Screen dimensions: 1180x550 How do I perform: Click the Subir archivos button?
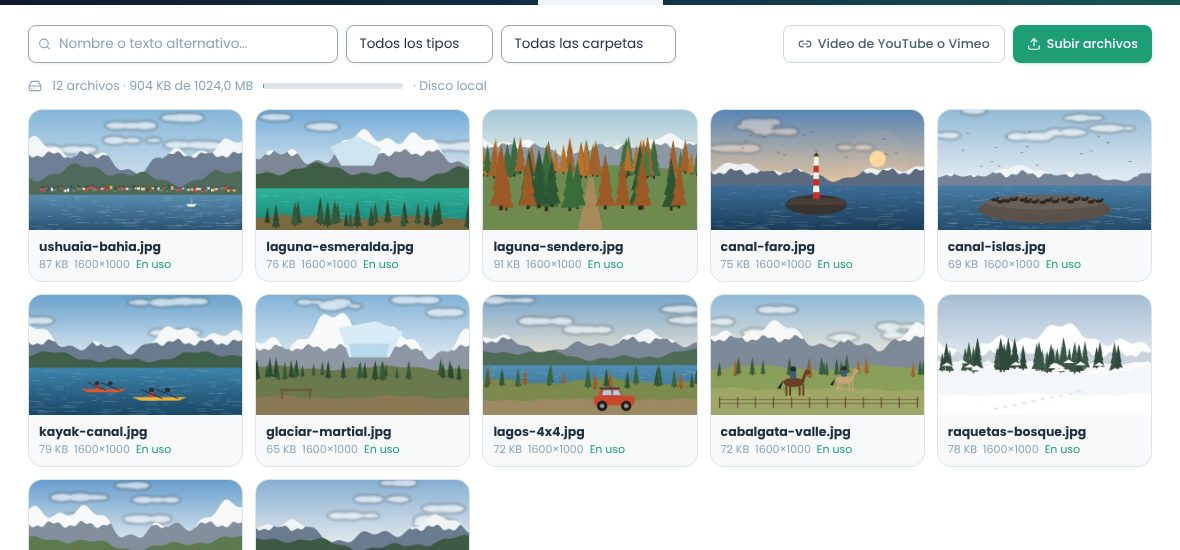(1081, 44)
